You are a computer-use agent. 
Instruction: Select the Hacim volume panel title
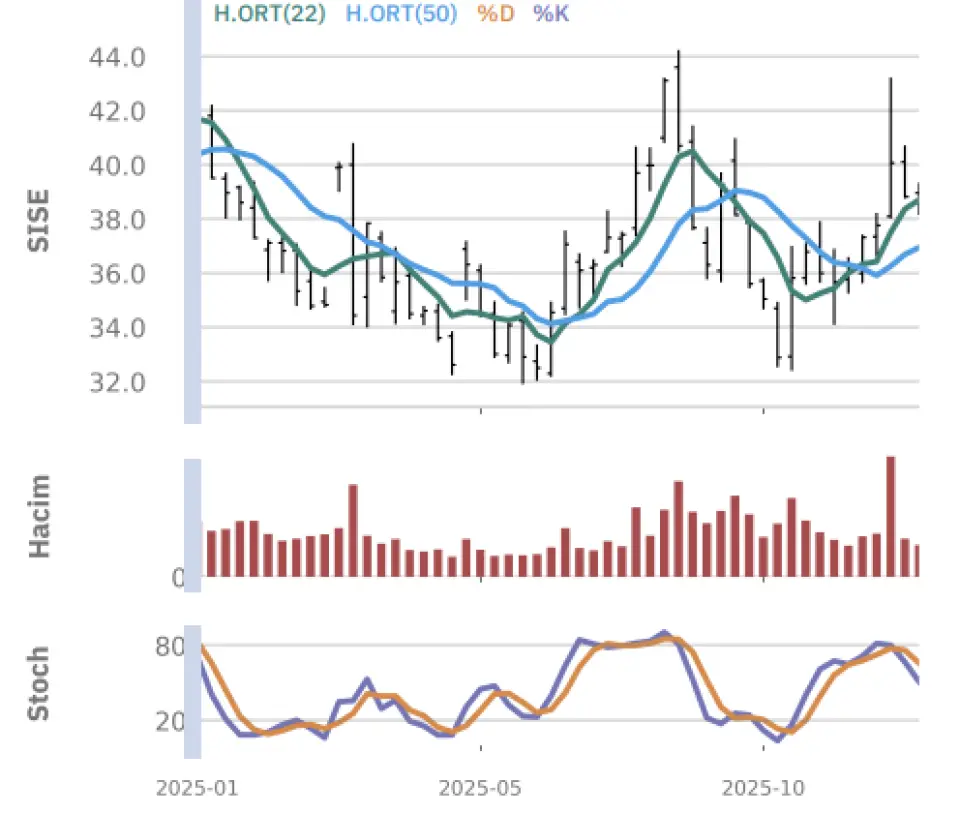39,516
